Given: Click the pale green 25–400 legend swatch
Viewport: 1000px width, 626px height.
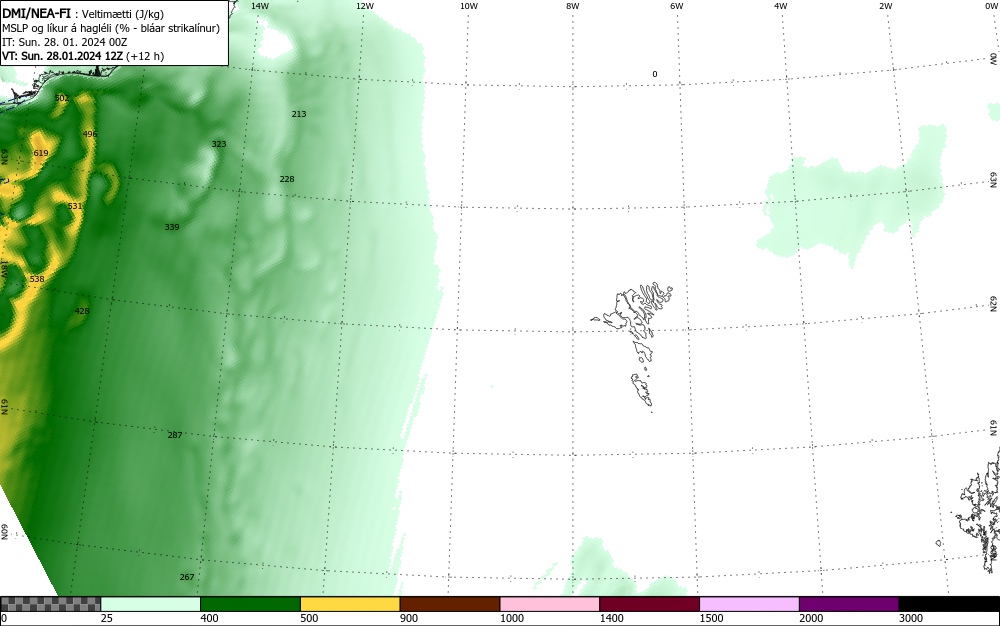Looking at the screenshot, I should click(151, 604).
